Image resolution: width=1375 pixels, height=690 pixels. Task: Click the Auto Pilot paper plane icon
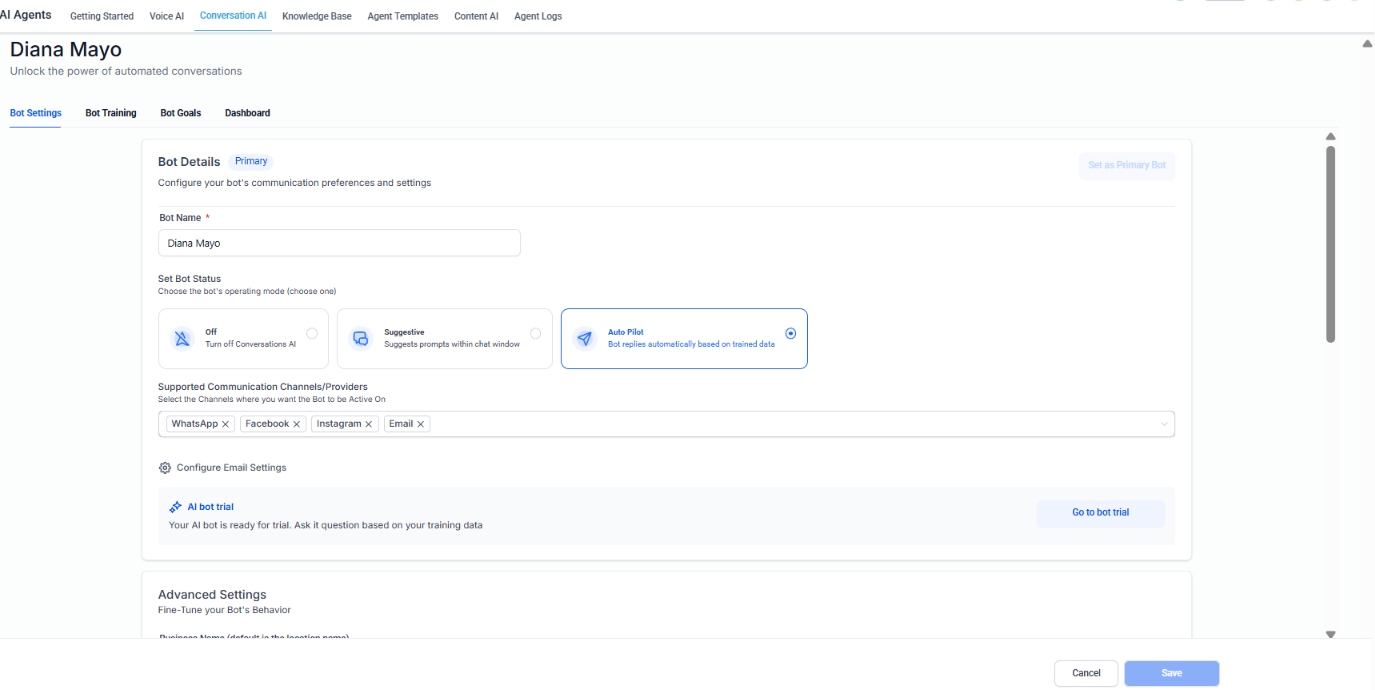[585, 338]
